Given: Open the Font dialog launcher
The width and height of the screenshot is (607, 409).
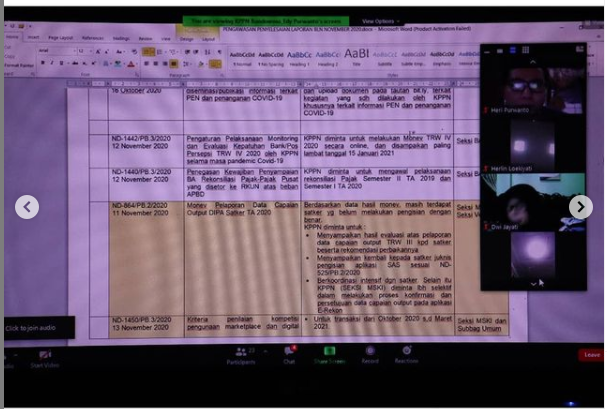Looking at the screenshot, I should click(x=136, y=74).
